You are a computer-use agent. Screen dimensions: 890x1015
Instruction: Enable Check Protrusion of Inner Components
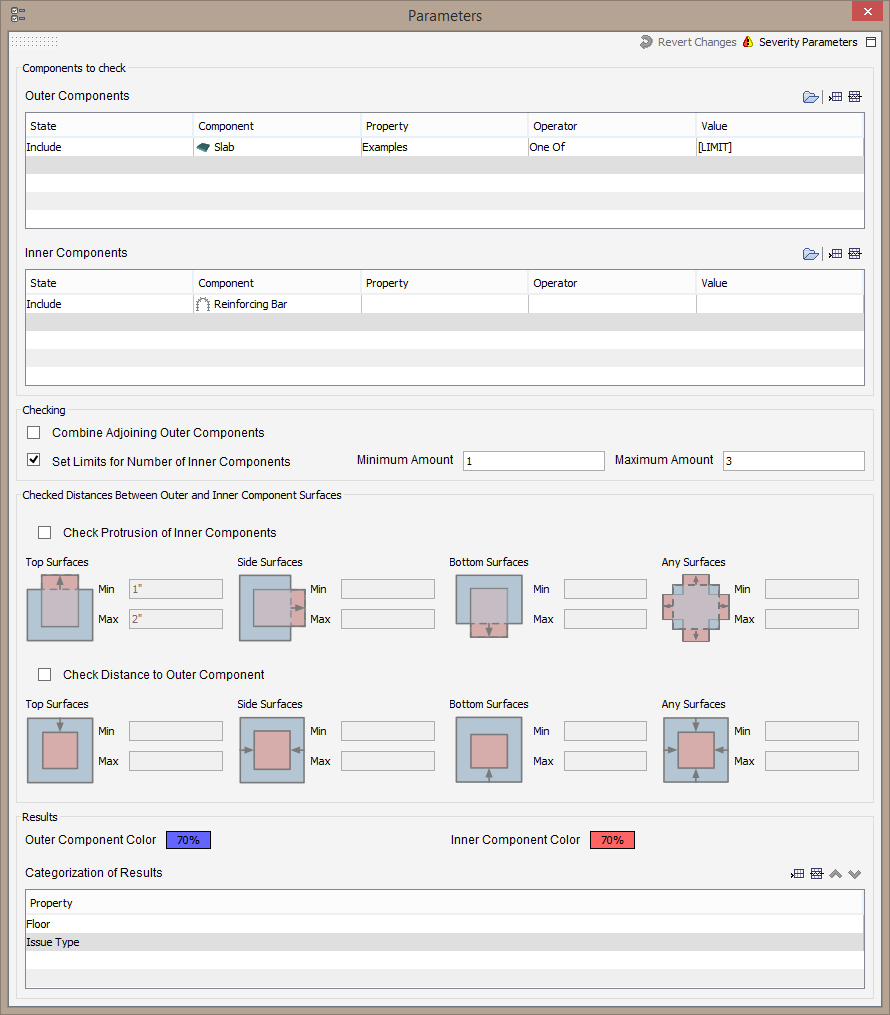pos(45,533)
